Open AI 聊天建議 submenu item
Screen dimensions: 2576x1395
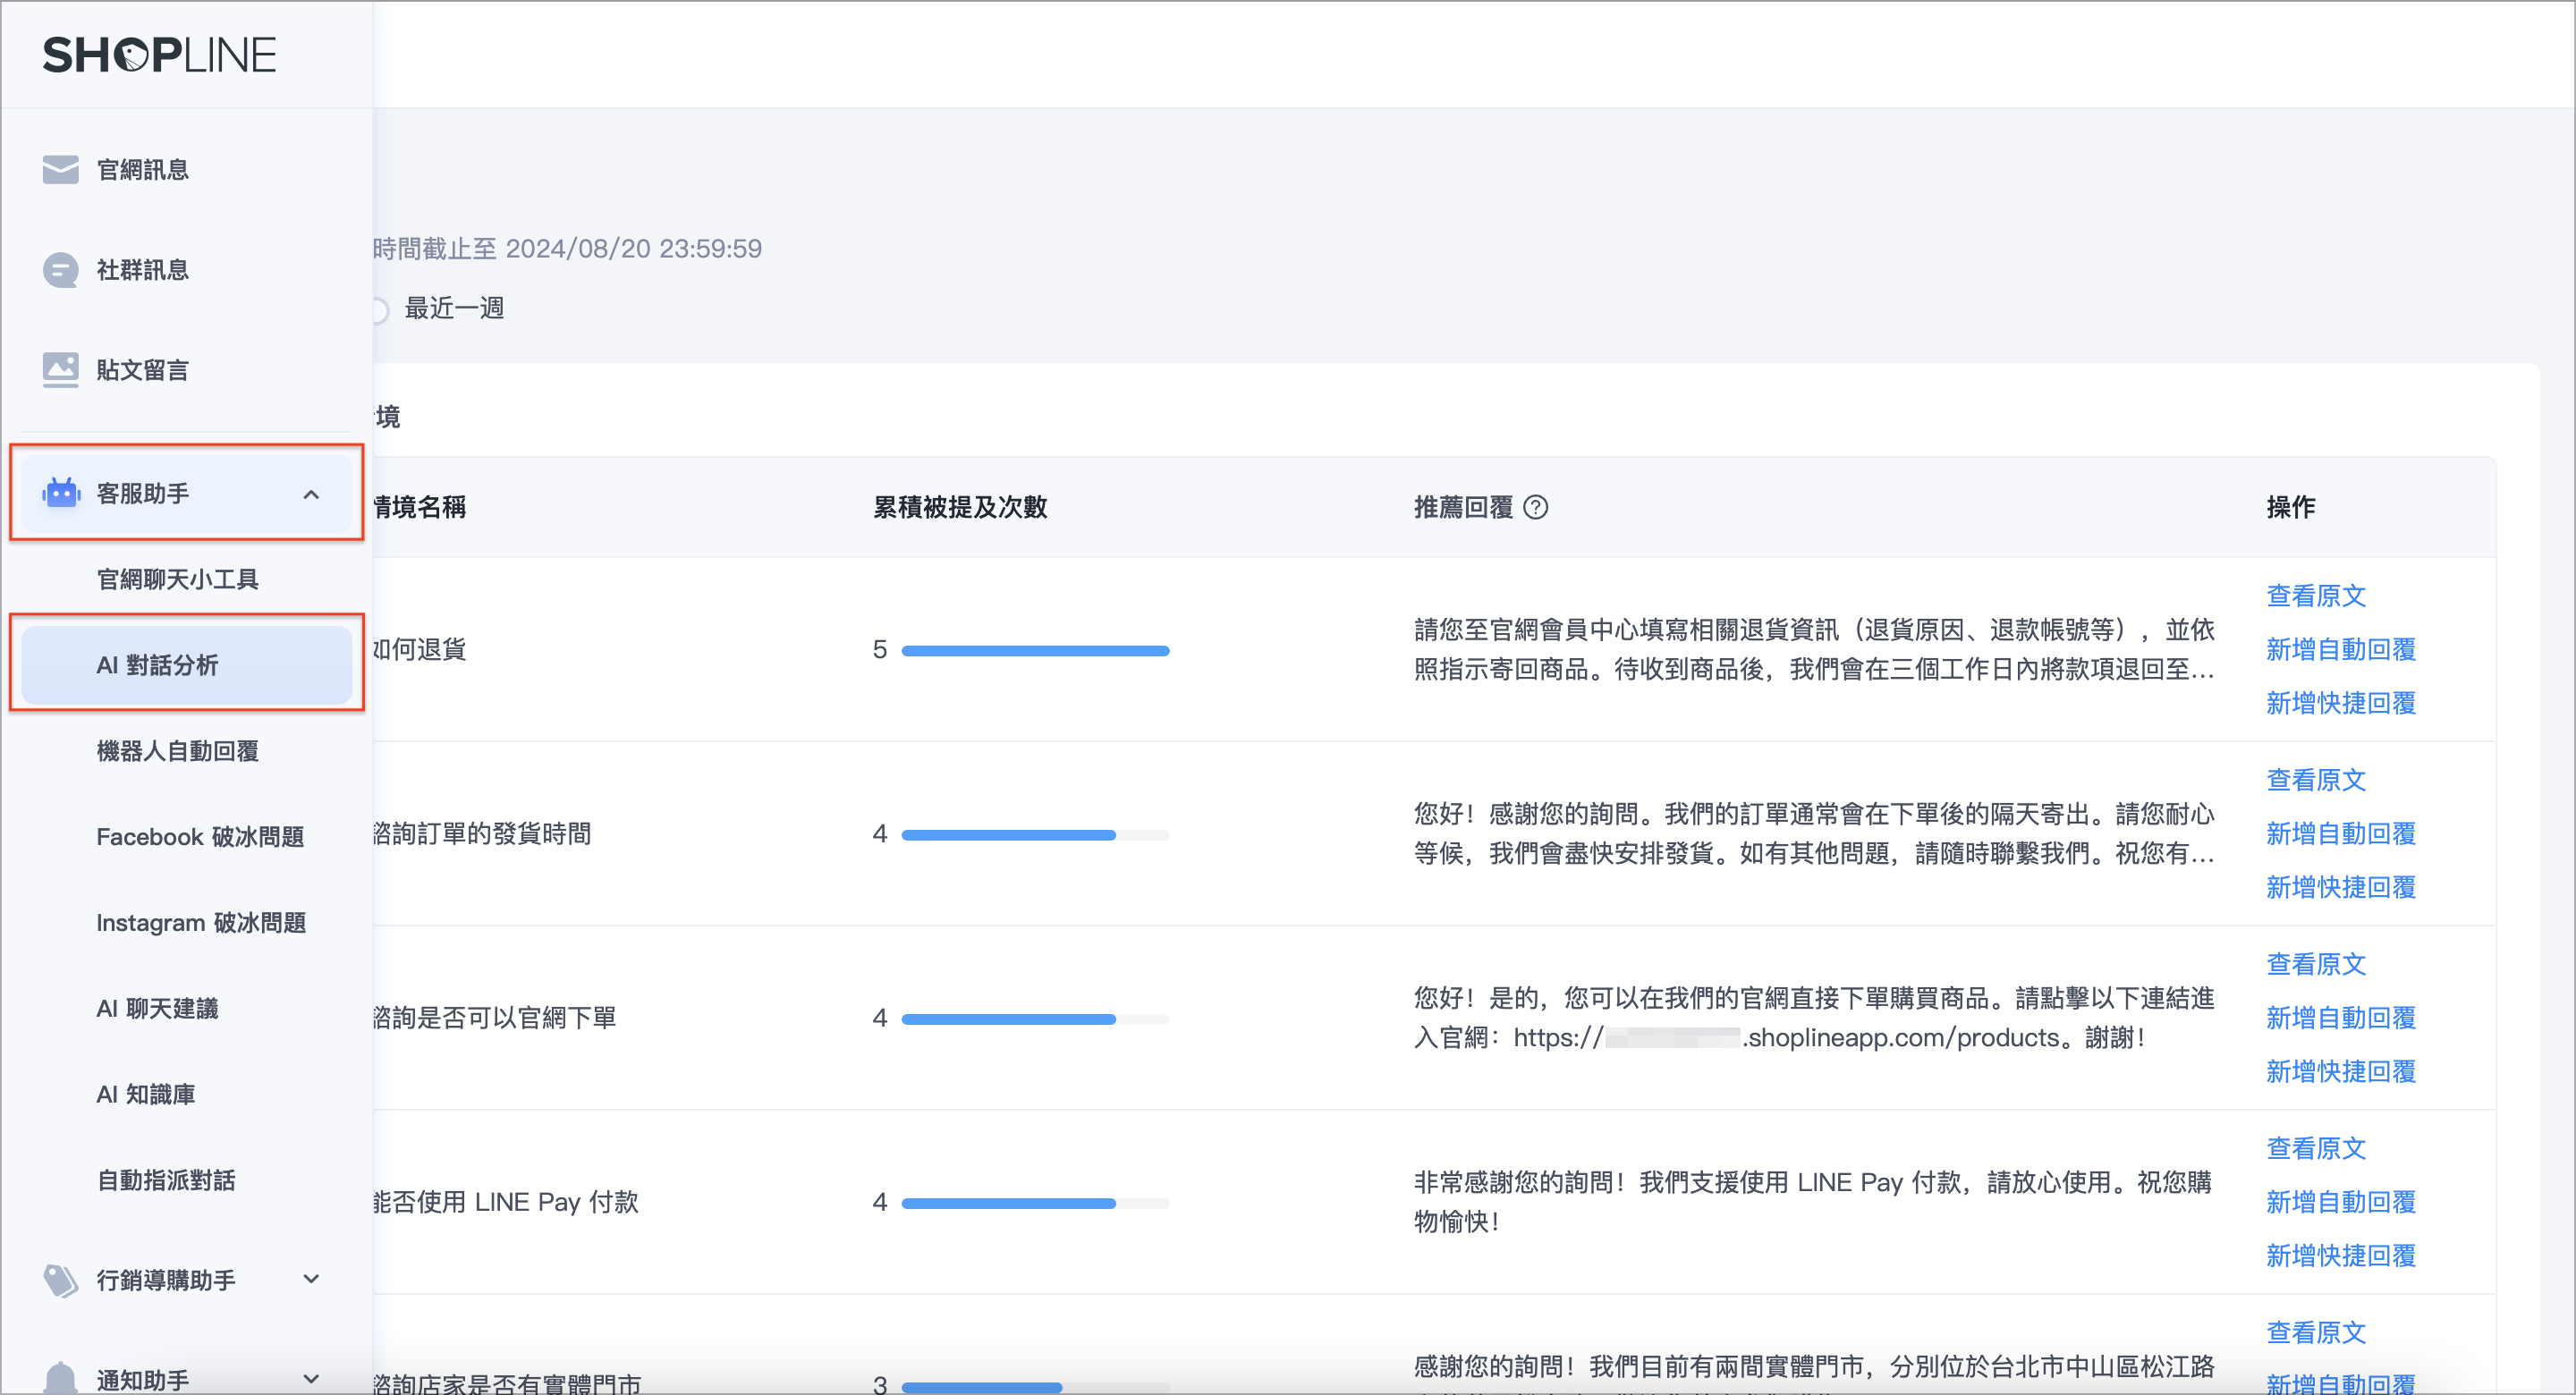click(x=157, y=1009)
